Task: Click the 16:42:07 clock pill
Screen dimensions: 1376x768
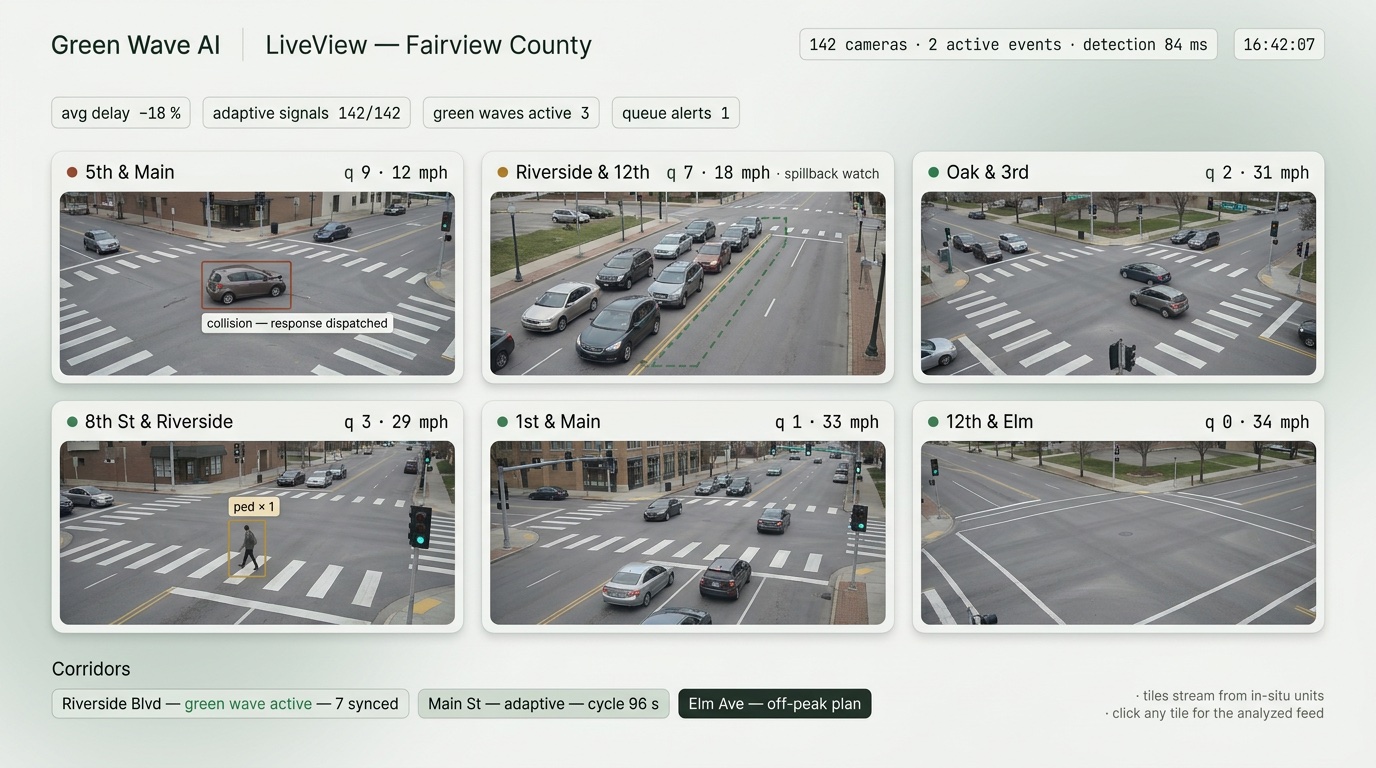Action: (x=1279, y=45)
